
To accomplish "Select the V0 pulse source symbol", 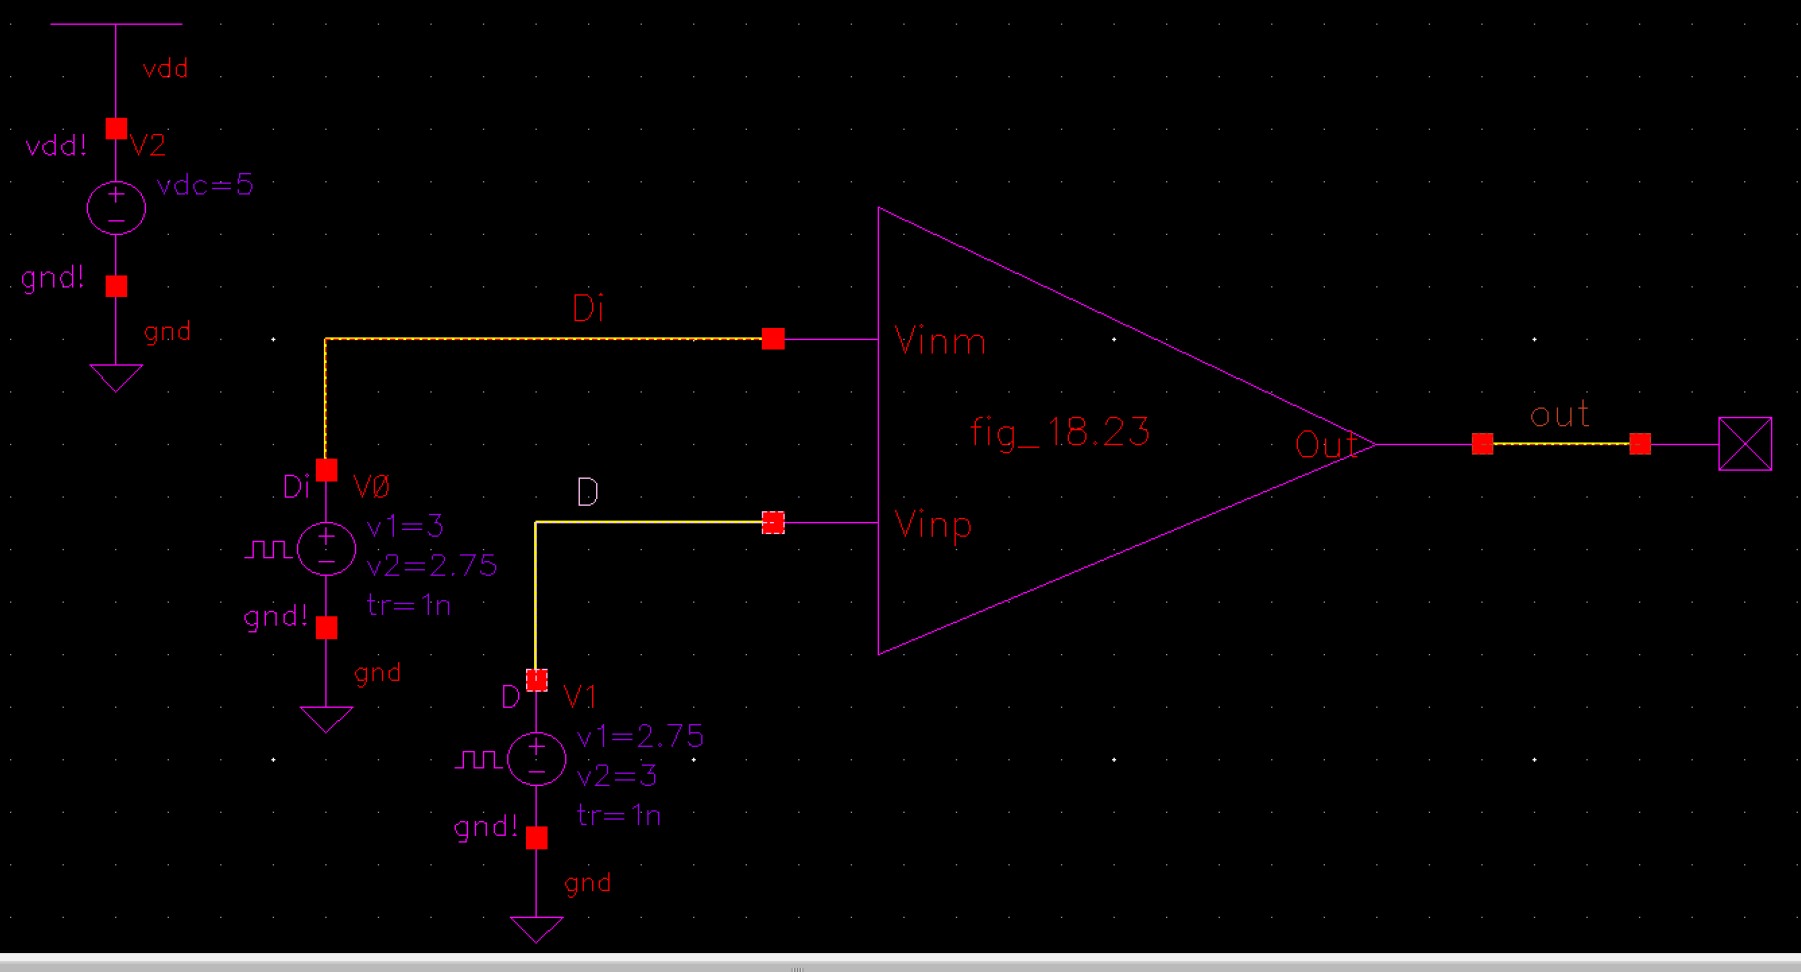I will (326, 548).
